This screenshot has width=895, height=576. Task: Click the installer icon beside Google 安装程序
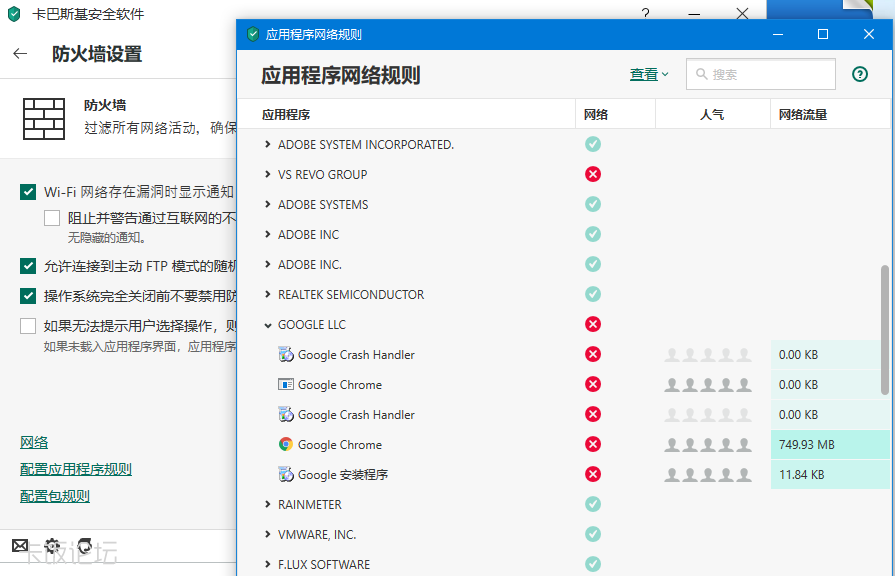pos(286,474)
